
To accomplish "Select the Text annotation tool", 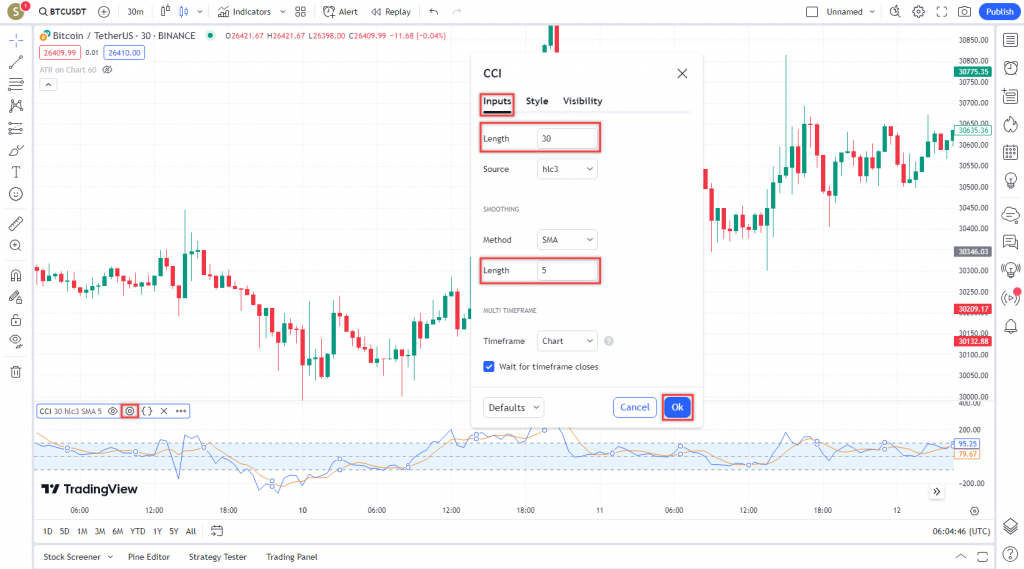I will [16, 172].
